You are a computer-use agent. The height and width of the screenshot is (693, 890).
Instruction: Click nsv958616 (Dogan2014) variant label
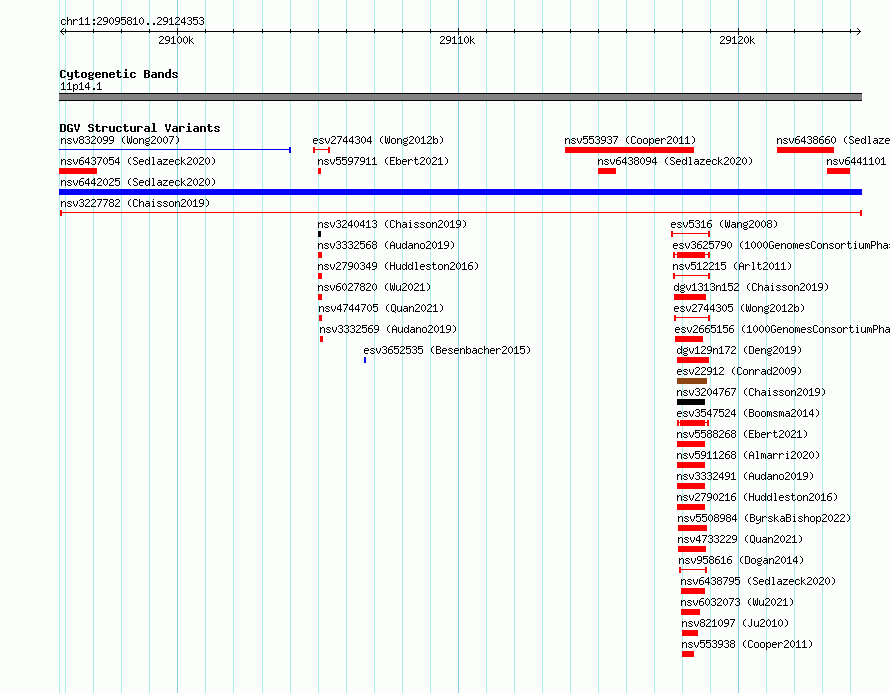(741, 560)
